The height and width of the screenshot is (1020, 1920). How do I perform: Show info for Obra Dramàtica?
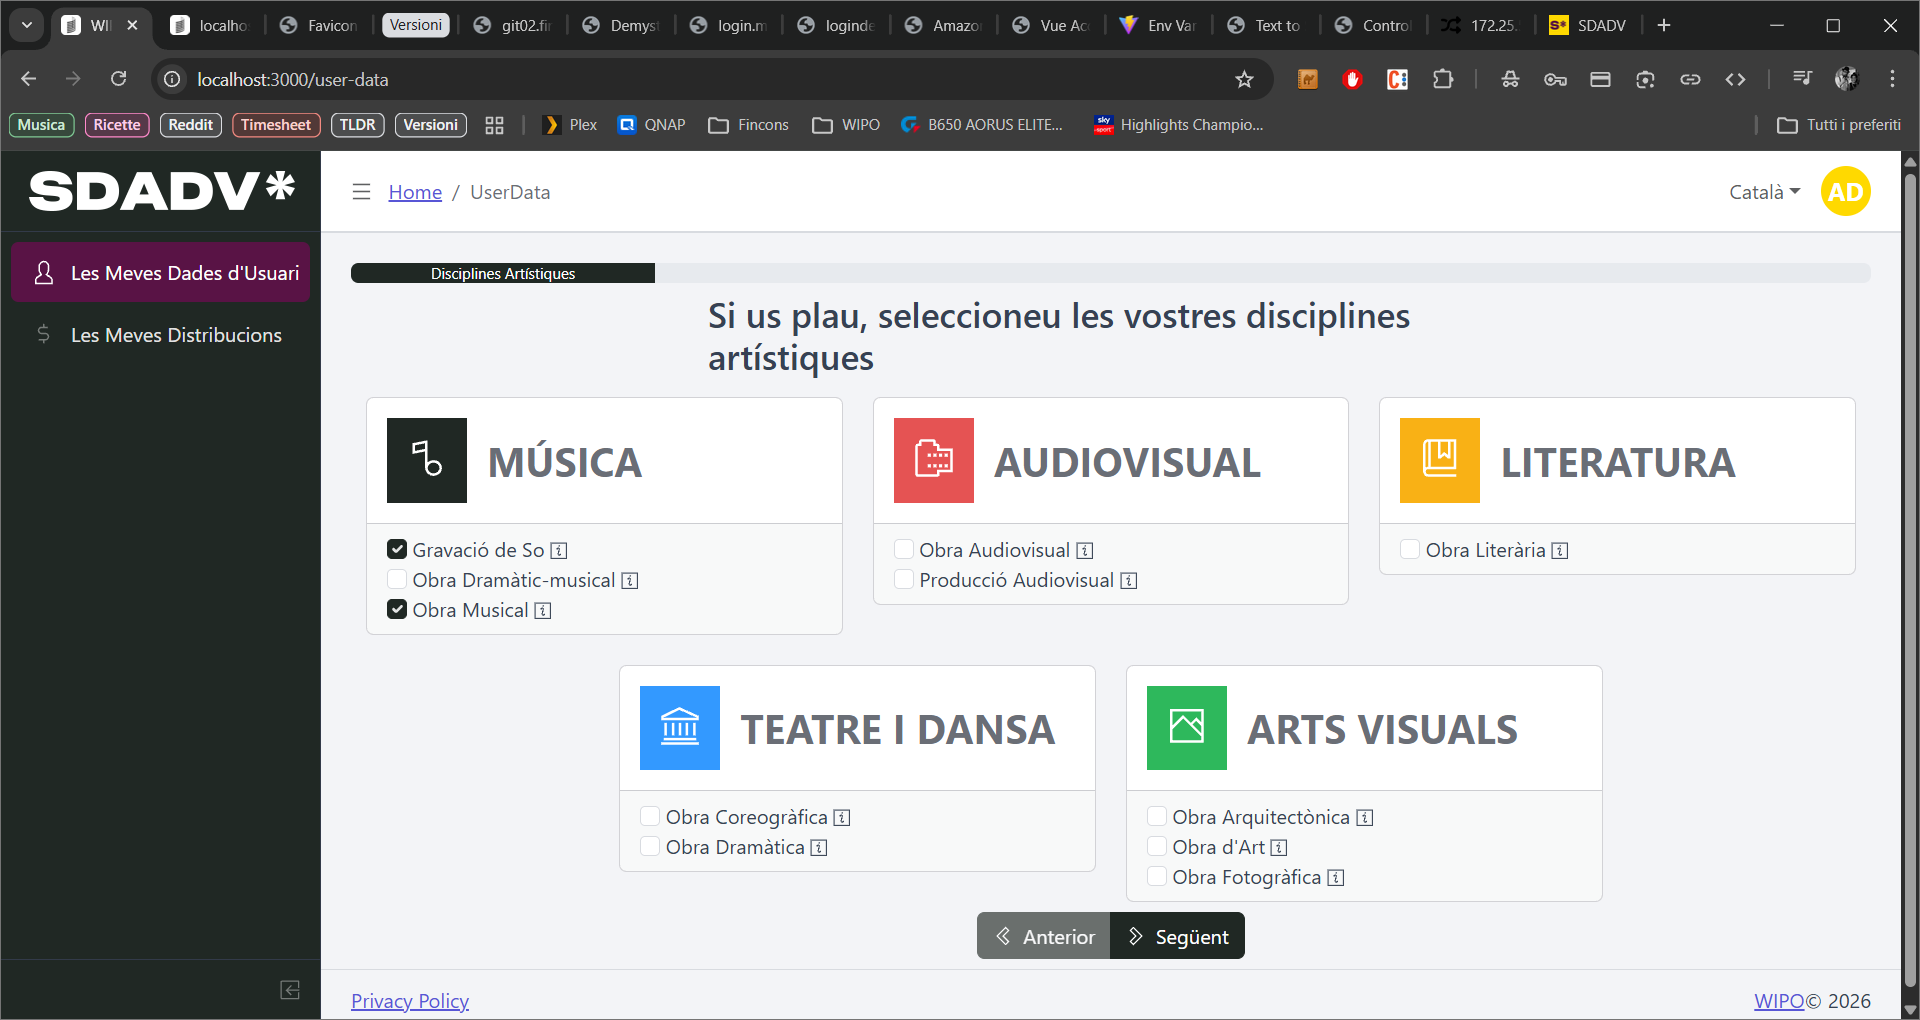click(819, 848)
